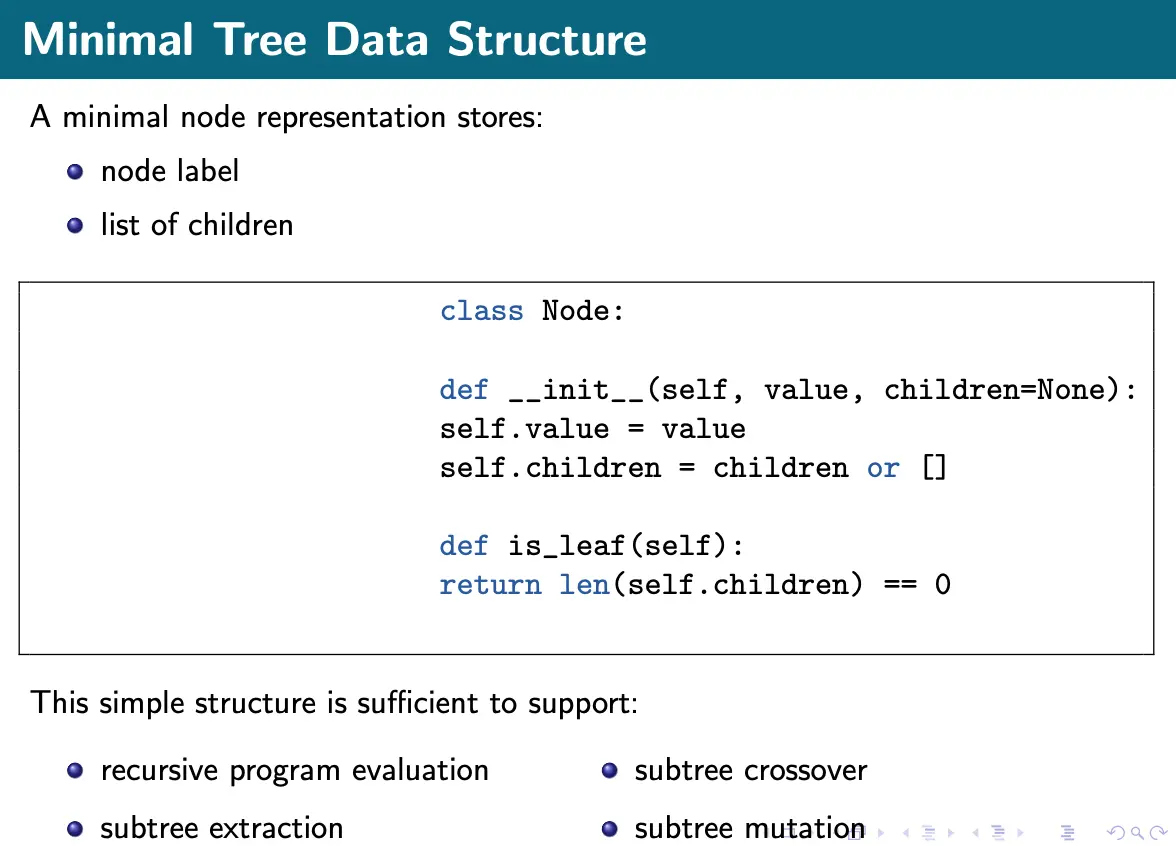1176x846 pixels.
Task: Click the "return len(self.children) == 0" line
Action: (695, 584)
